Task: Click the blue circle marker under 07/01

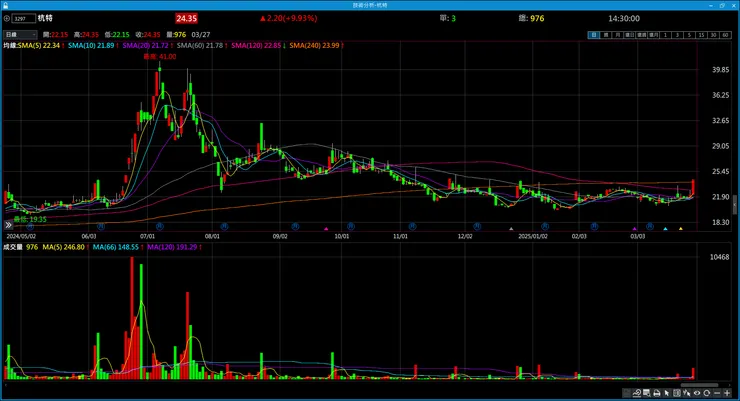Action: [x=160, y=226]
